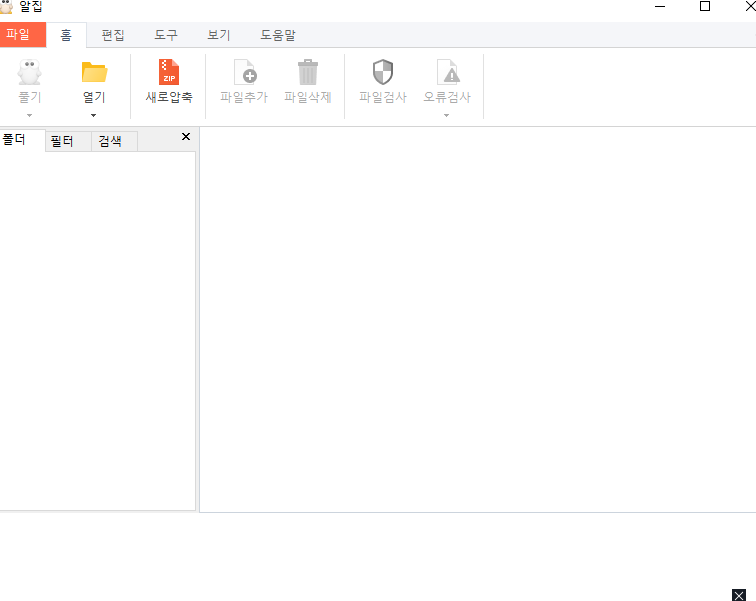756x601 pixels.
Task: Switch to the 도구 ribbon tab
Action: pos(166,35)
